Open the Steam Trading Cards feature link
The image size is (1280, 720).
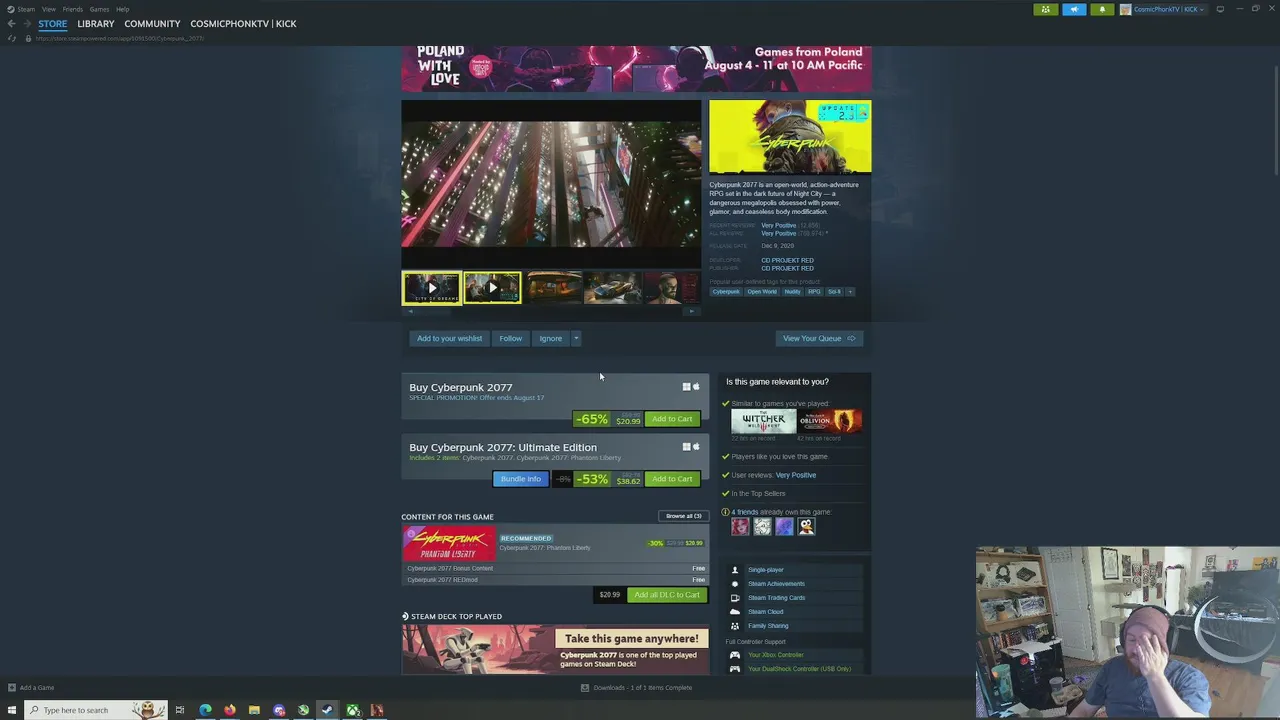(x=776, y=598)
